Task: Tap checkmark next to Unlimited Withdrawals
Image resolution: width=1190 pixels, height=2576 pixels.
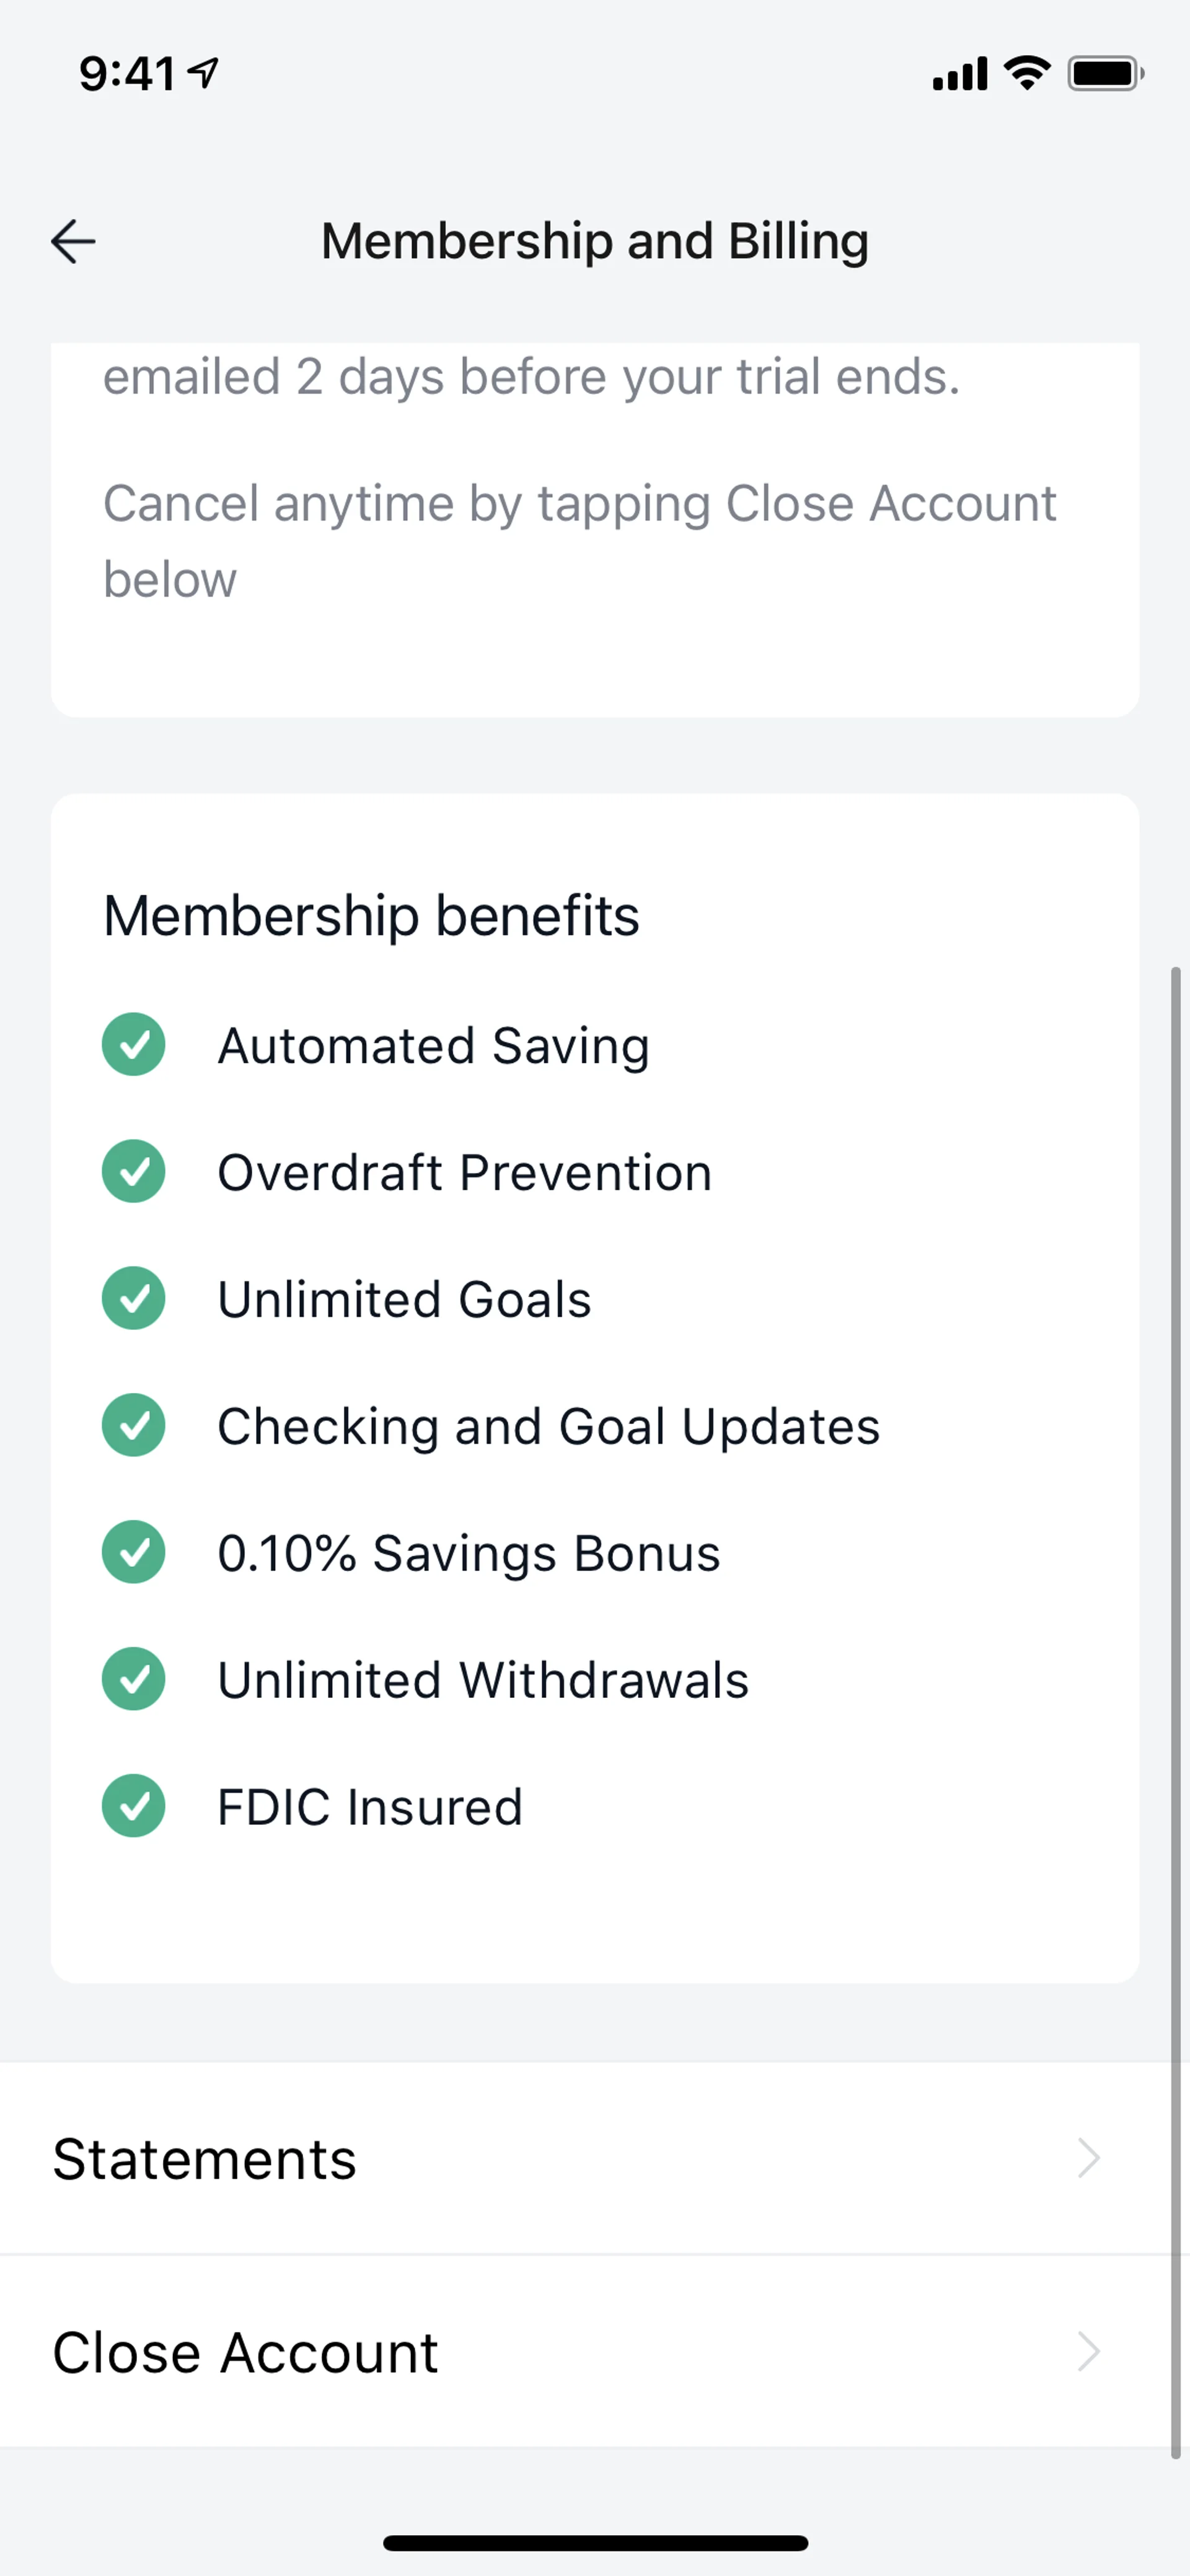Action: 133,1679
